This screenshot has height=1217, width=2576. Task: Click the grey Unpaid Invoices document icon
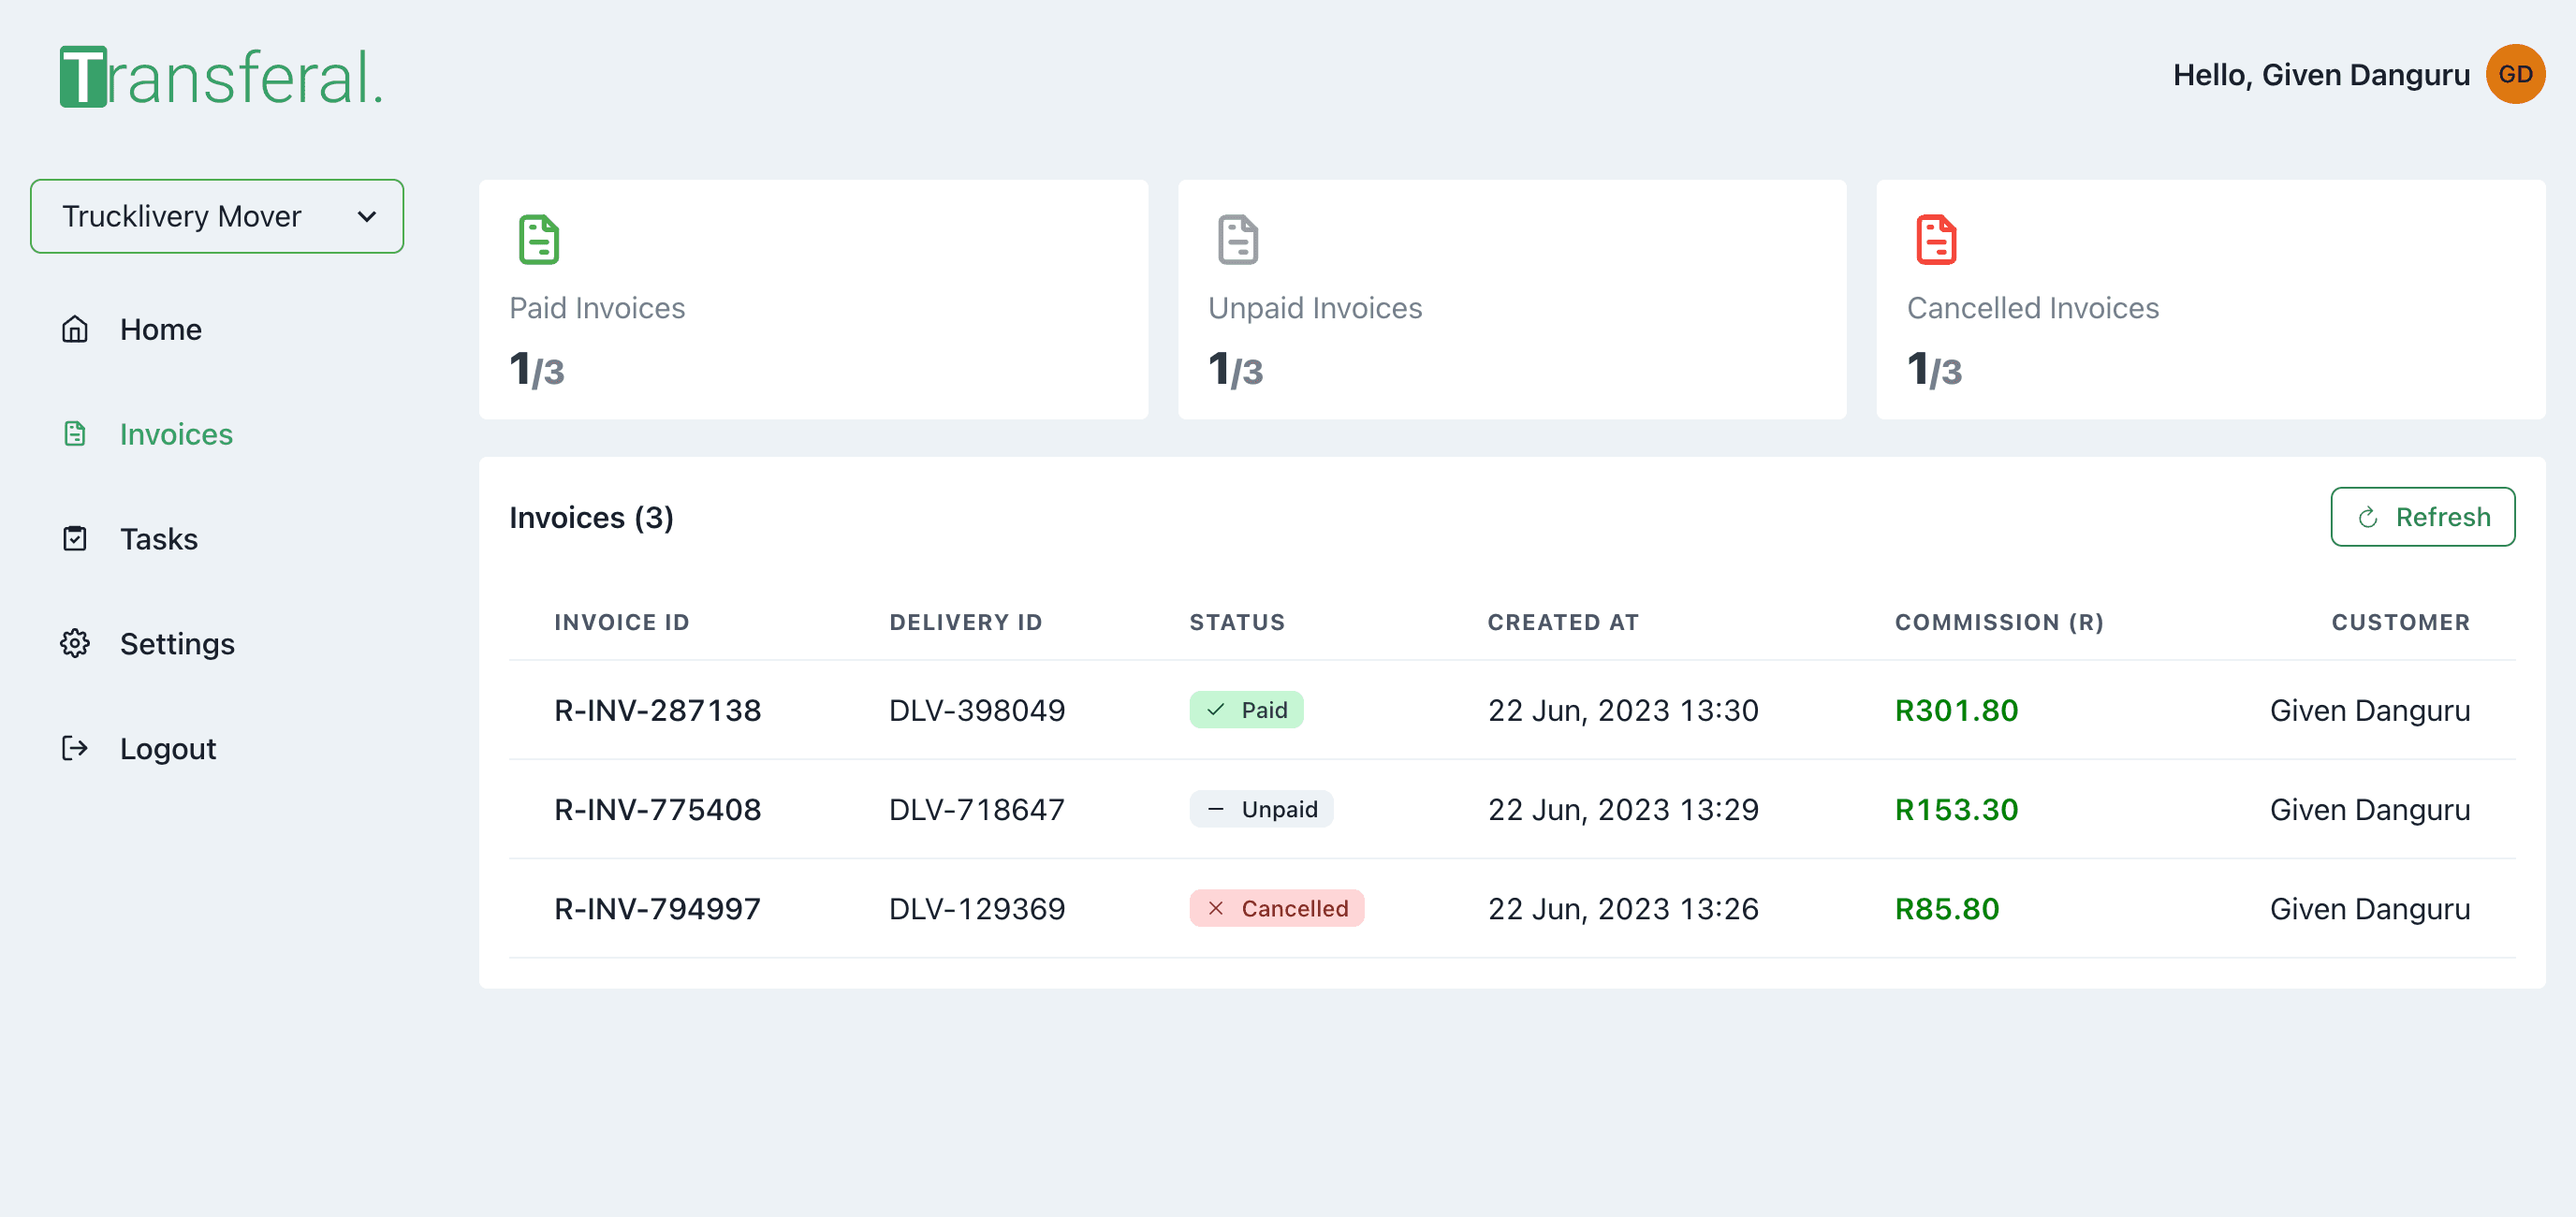tap(1237, 239)
